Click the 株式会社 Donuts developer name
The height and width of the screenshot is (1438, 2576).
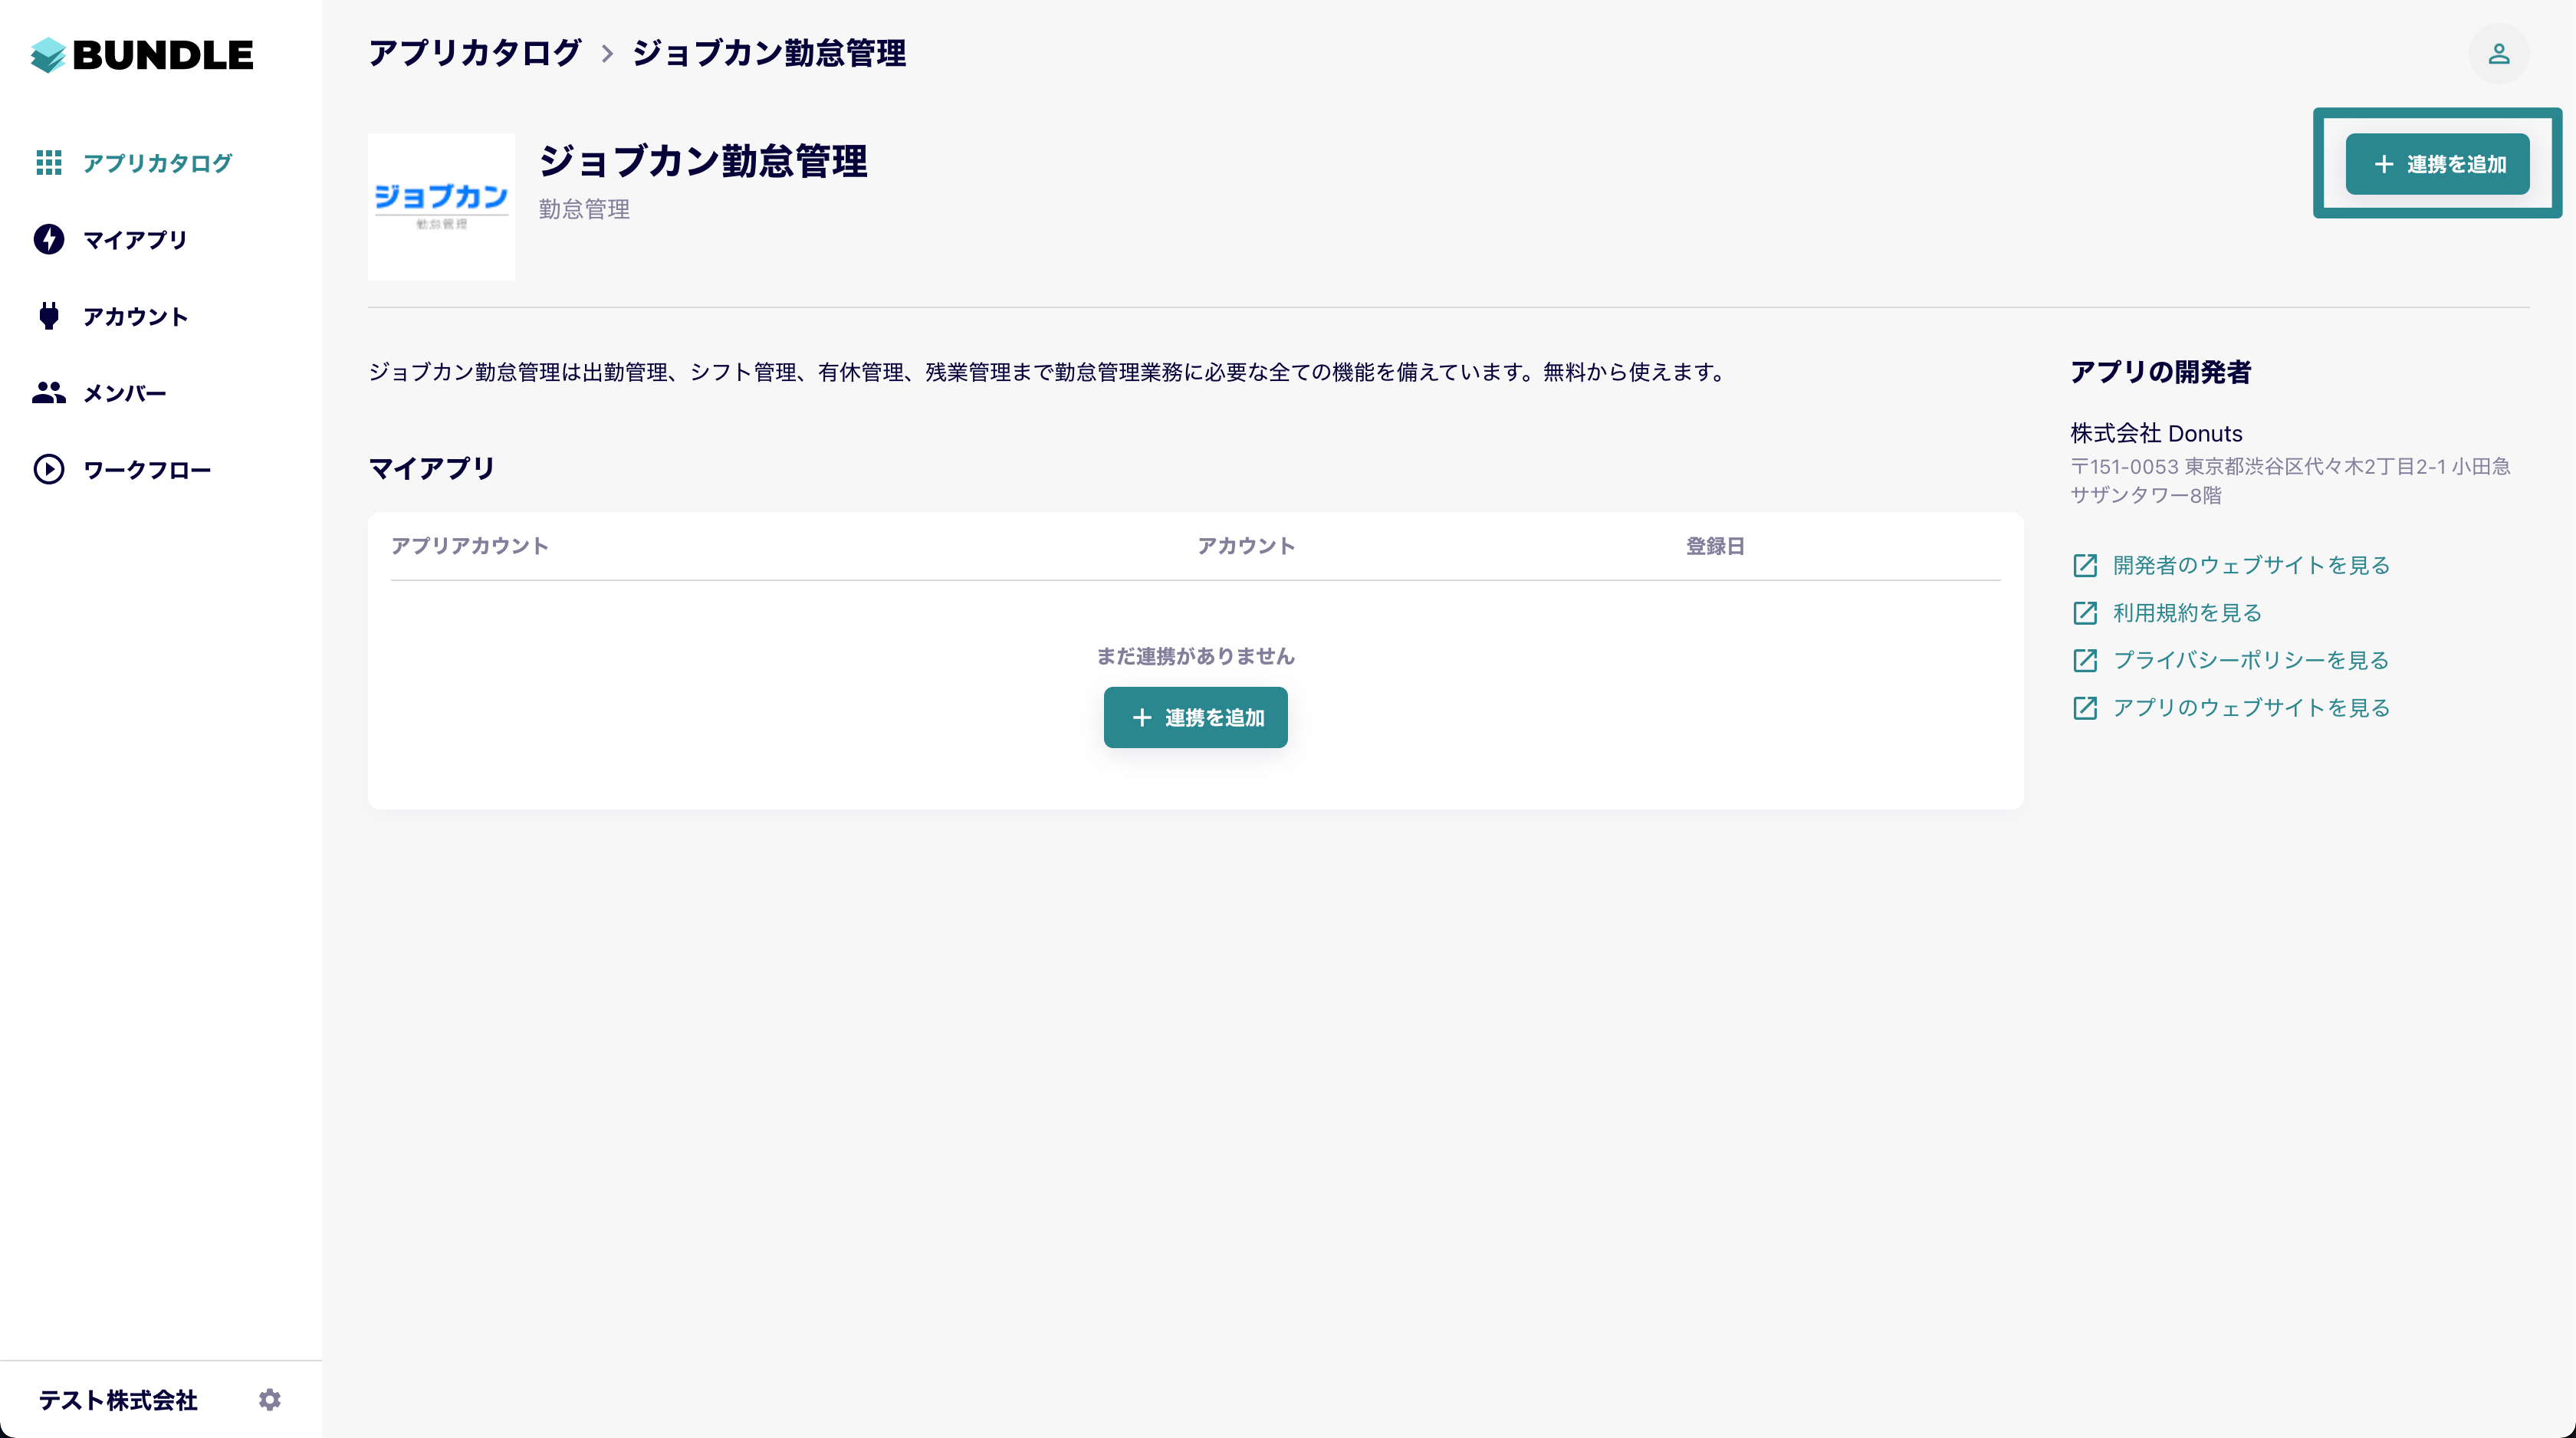2156,433
